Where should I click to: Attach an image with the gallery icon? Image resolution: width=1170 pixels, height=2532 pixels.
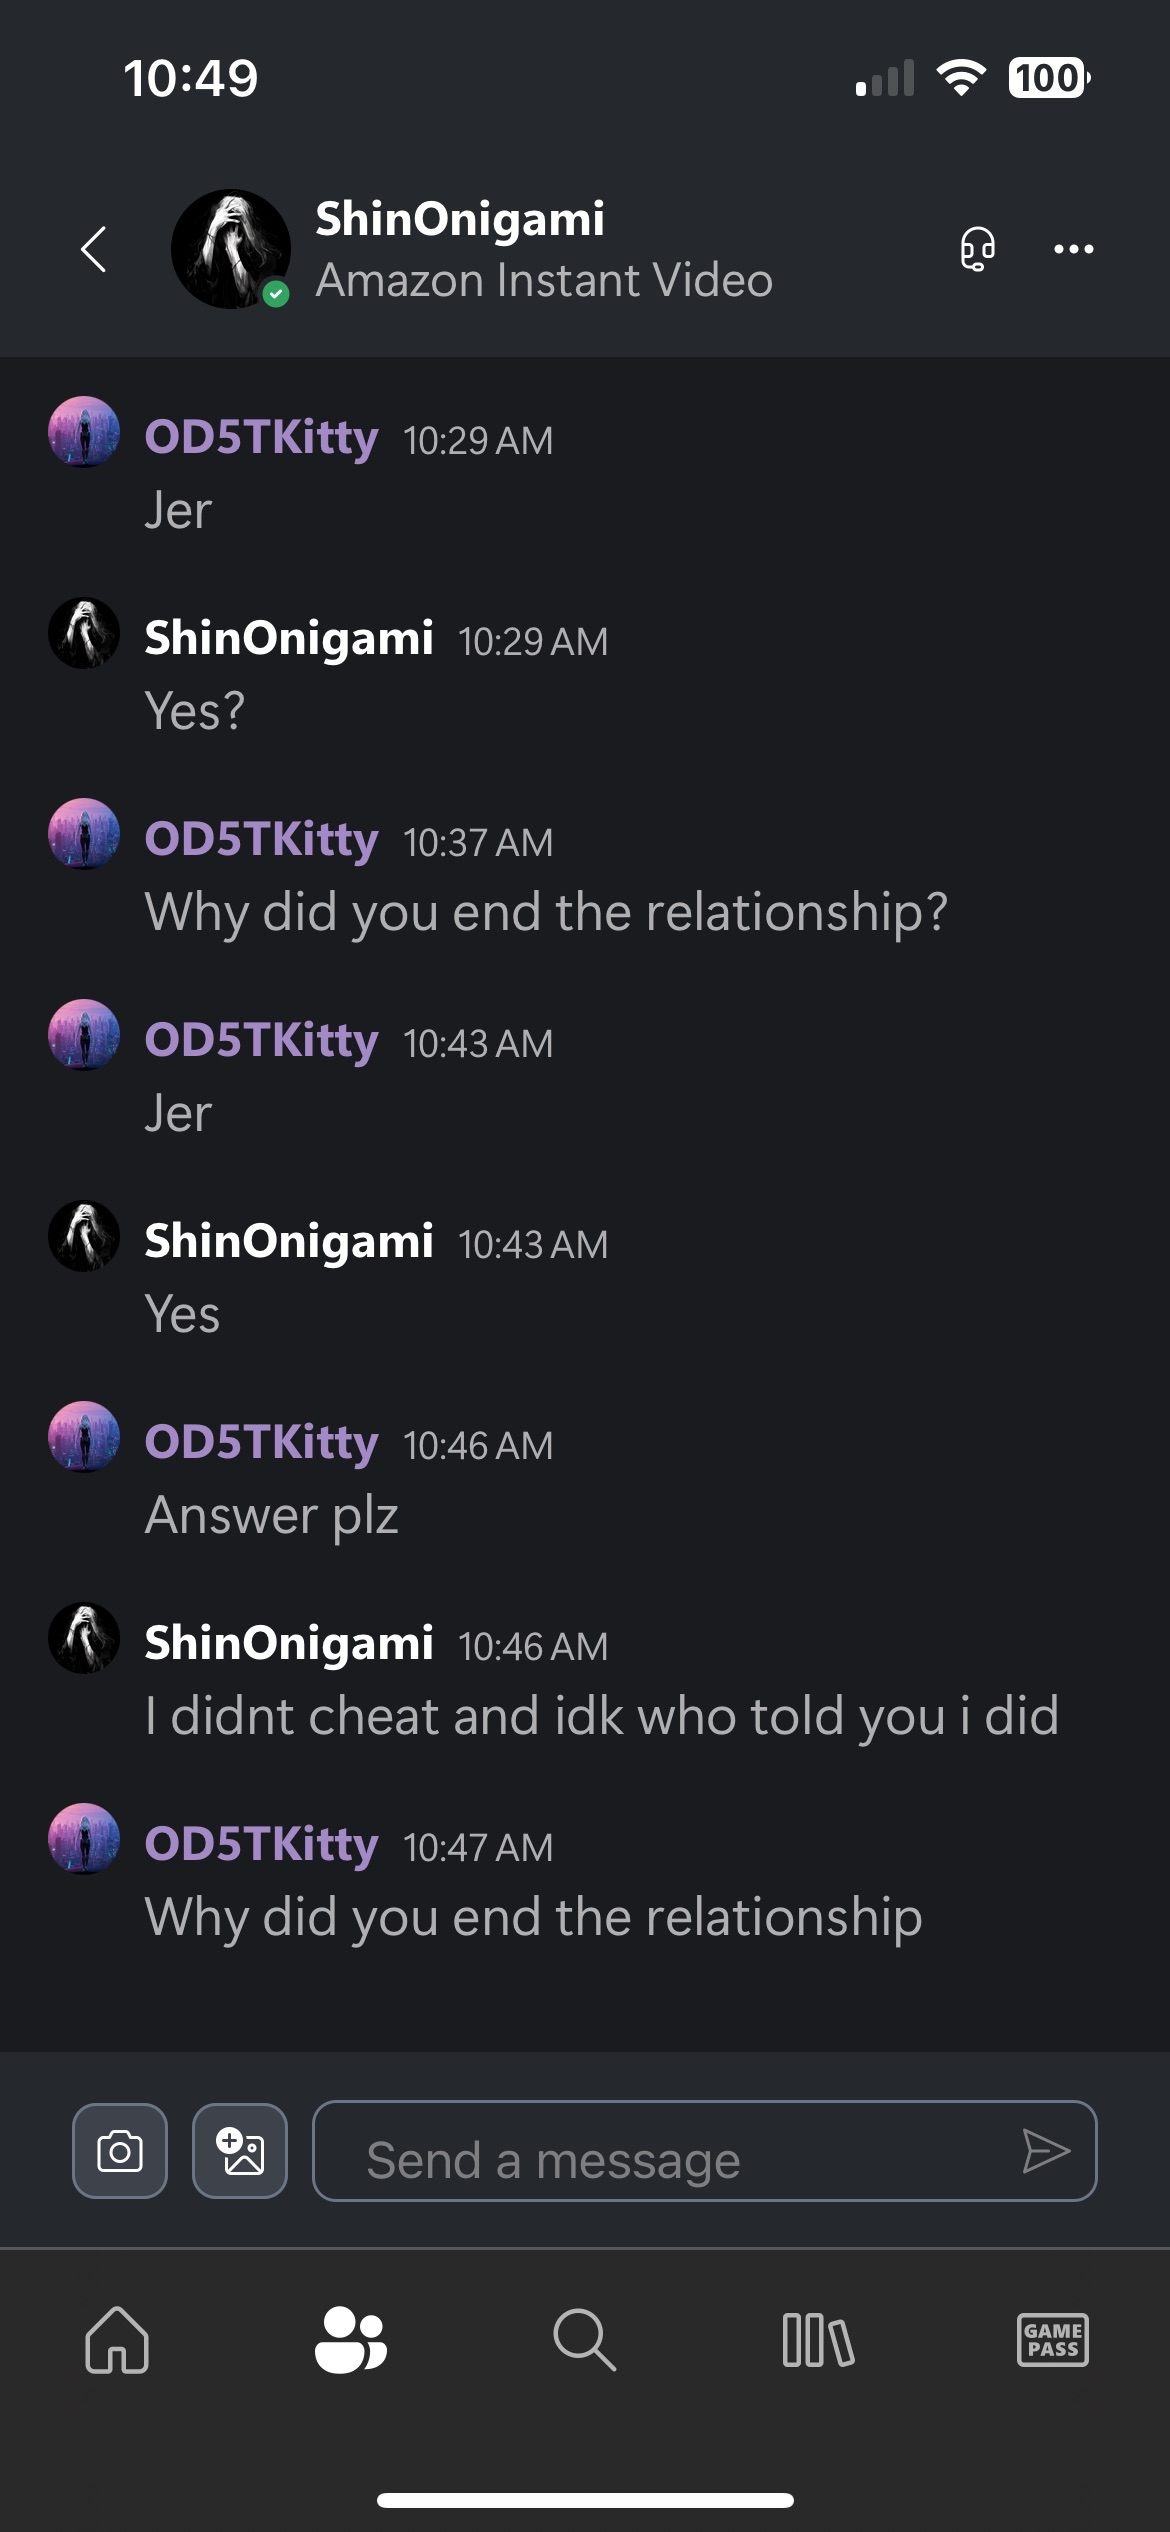(x=240, y=2150)
